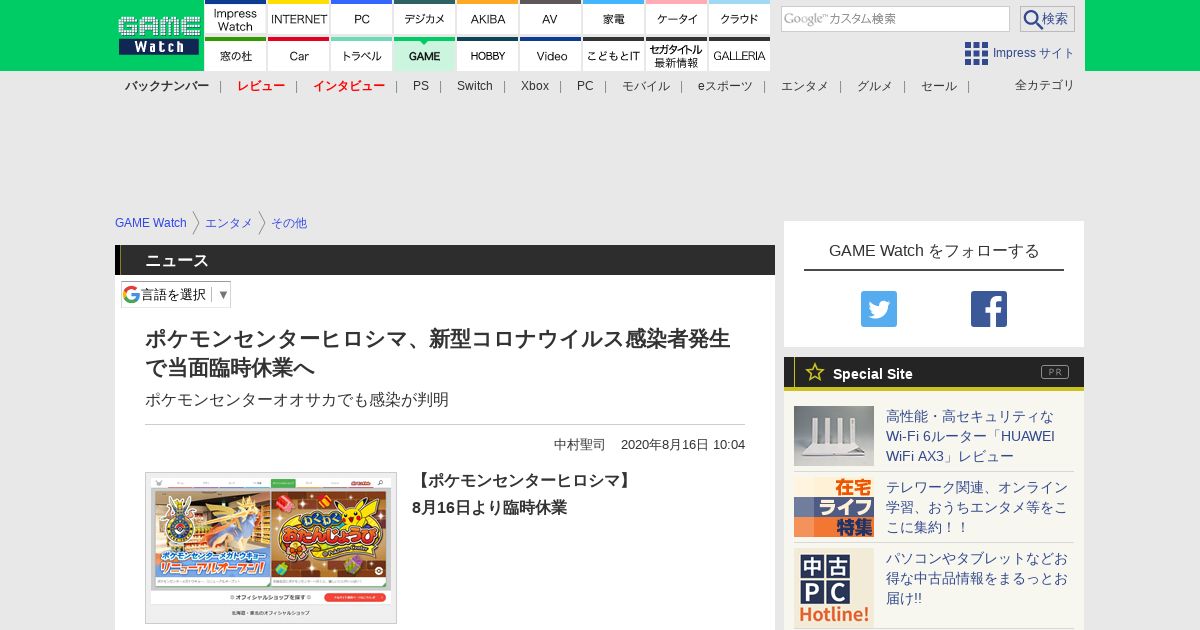Open セガタイトル最新情報 tab

[x=677, y=54]
